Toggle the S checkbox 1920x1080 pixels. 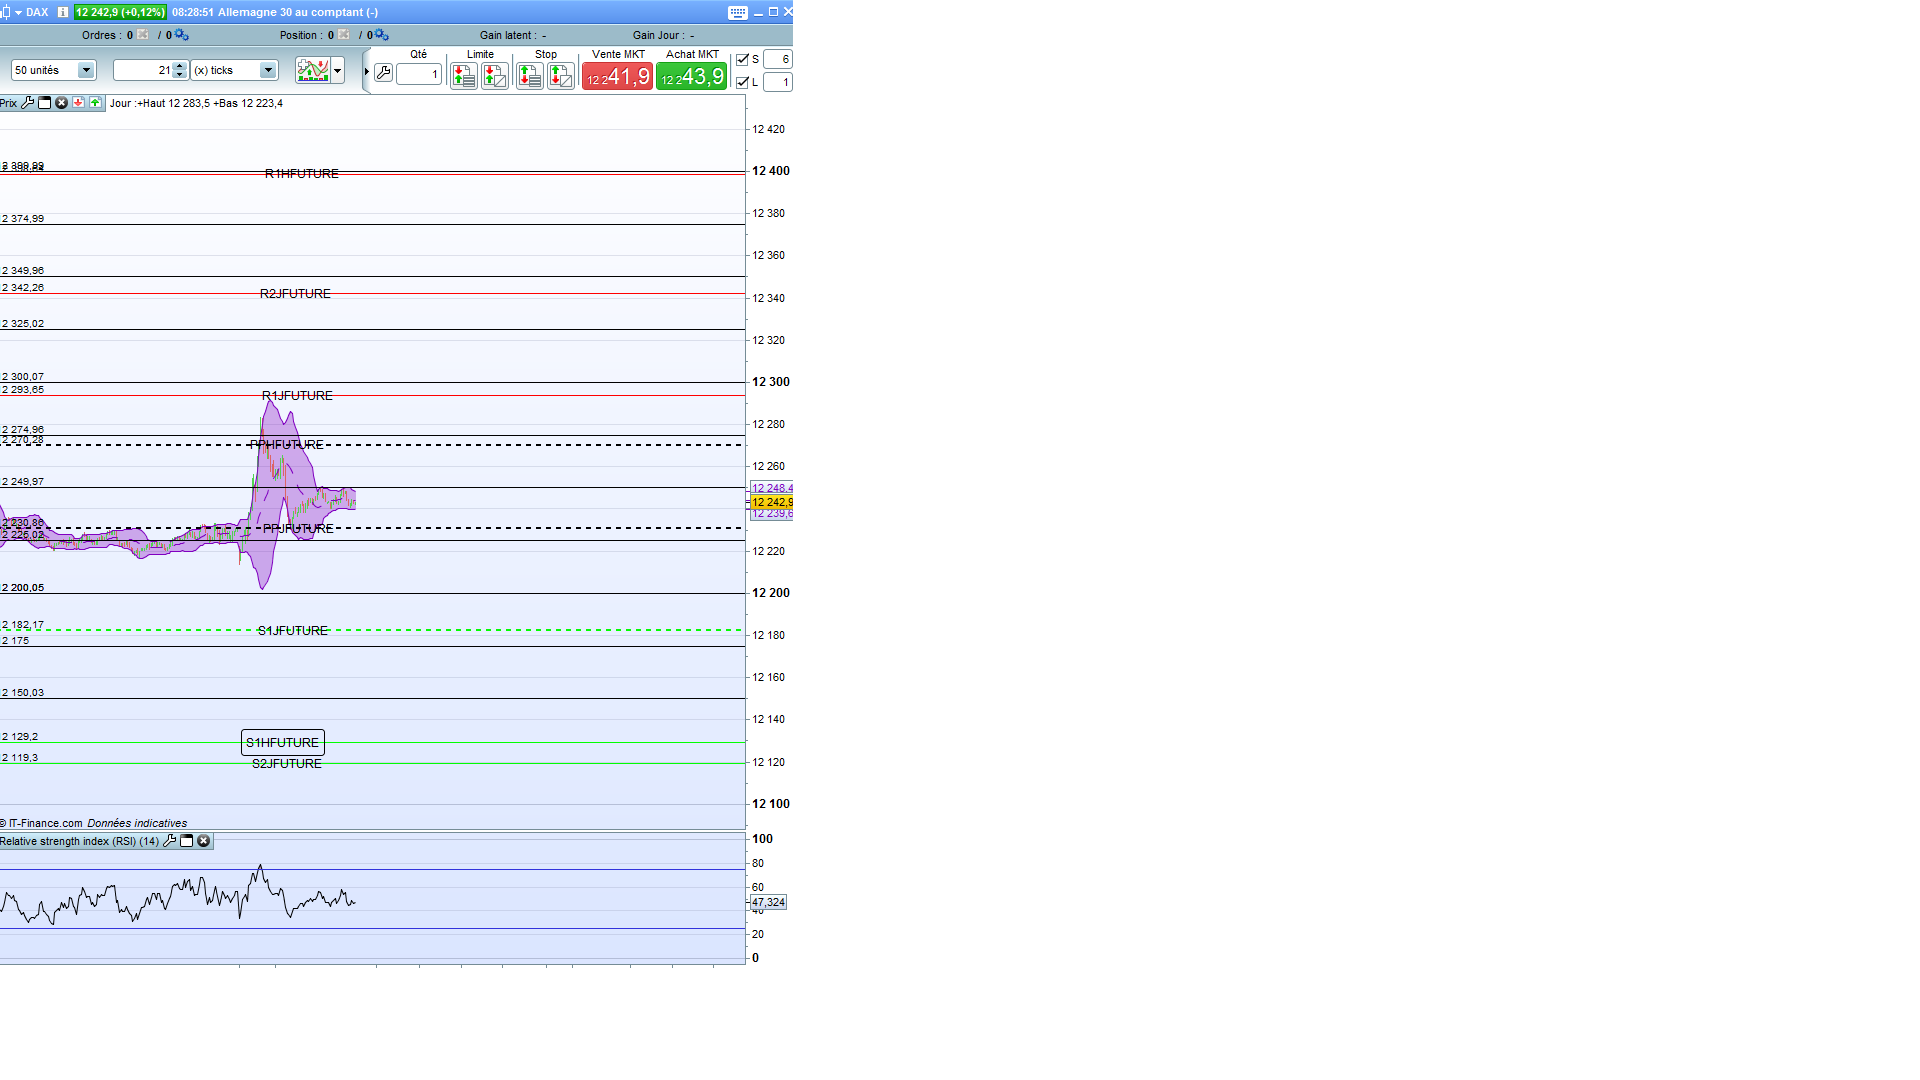click(x=742, y=60)
